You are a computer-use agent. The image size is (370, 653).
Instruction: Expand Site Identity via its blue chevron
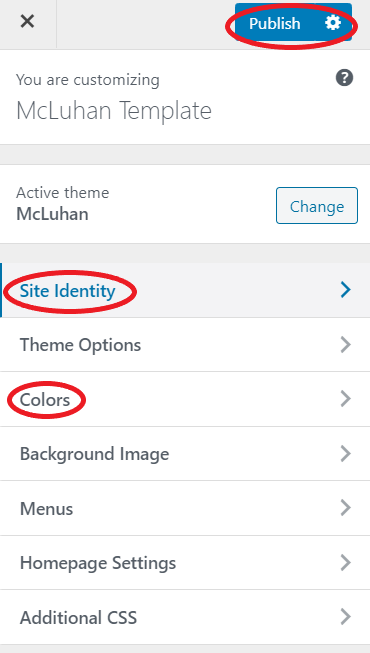tap(345, 290)
